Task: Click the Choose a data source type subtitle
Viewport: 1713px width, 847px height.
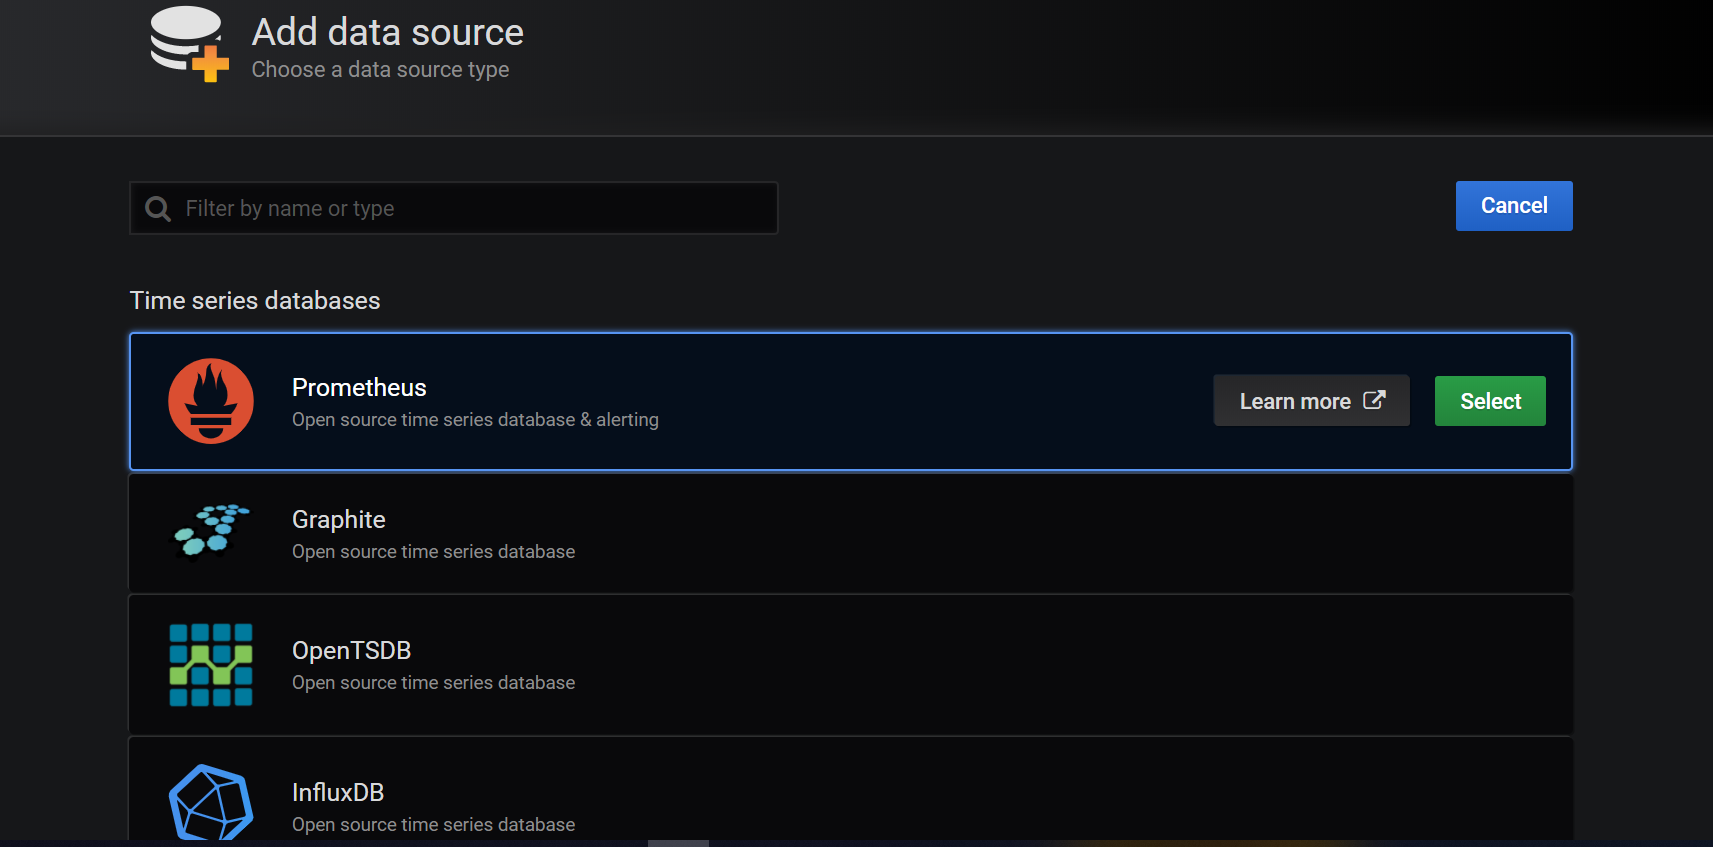Action: pyautogui.click(x=381, y=70)
